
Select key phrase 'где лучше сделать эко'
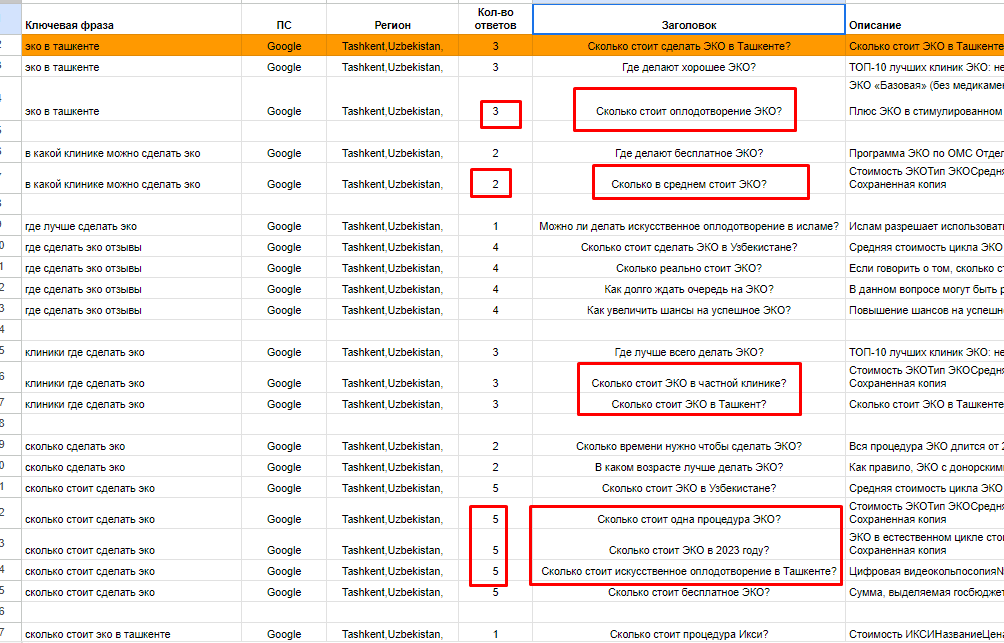pyautogui.click(x=131, y=225)
